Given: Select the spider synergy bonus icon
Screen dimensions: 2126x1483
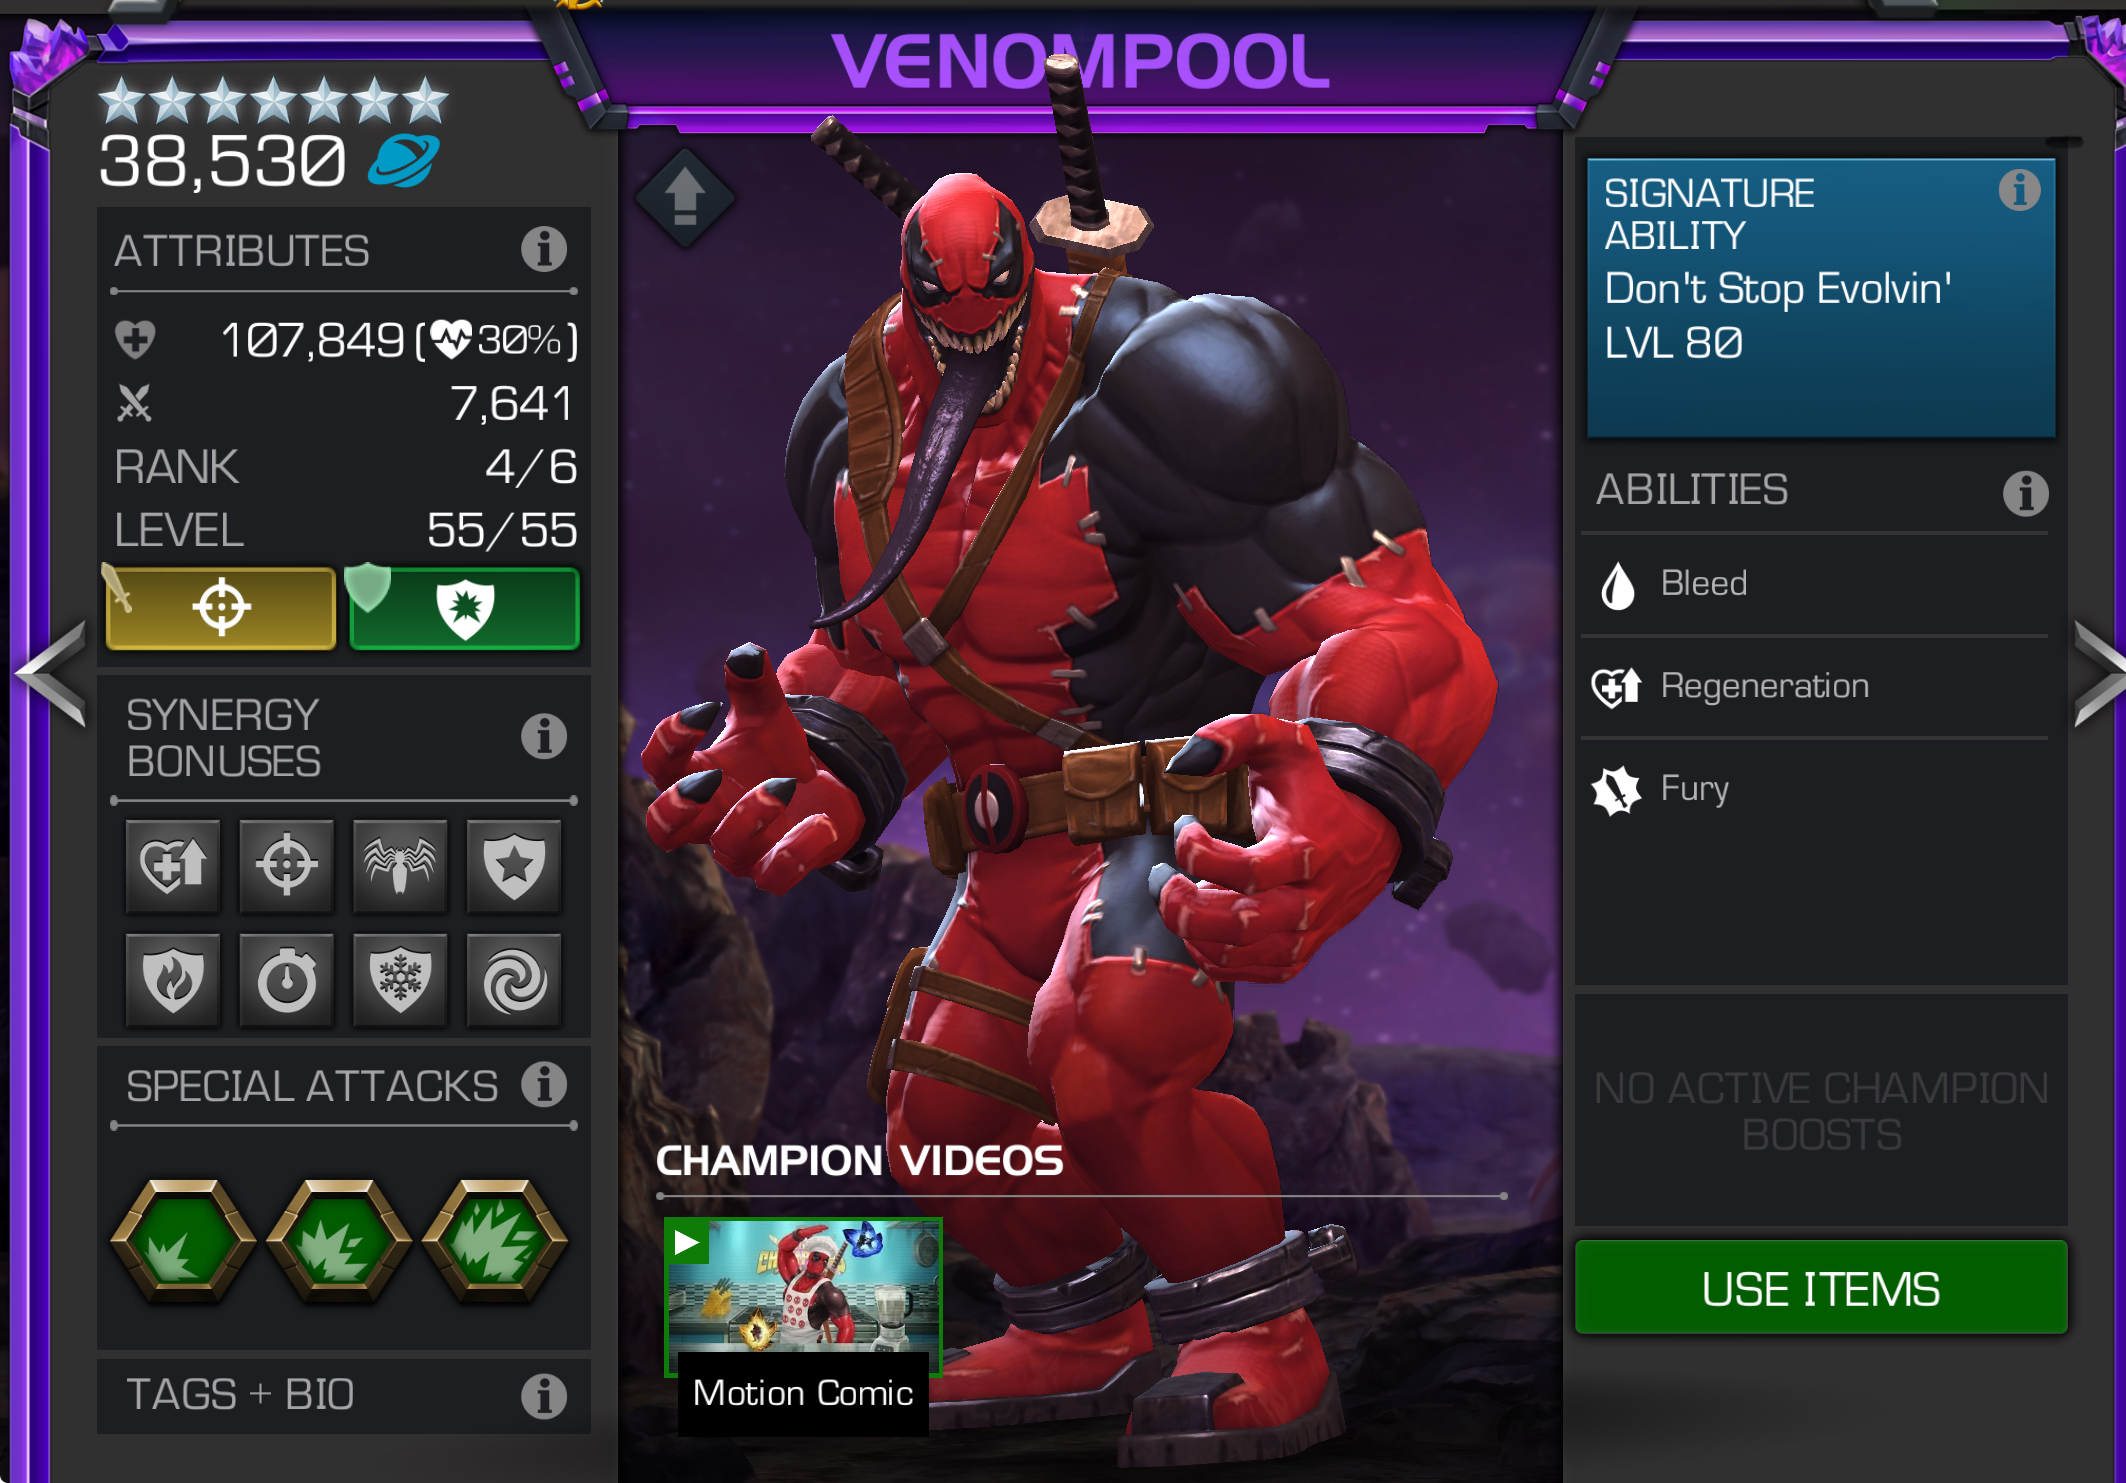Looking at the screenshot, I should [400, 866].
